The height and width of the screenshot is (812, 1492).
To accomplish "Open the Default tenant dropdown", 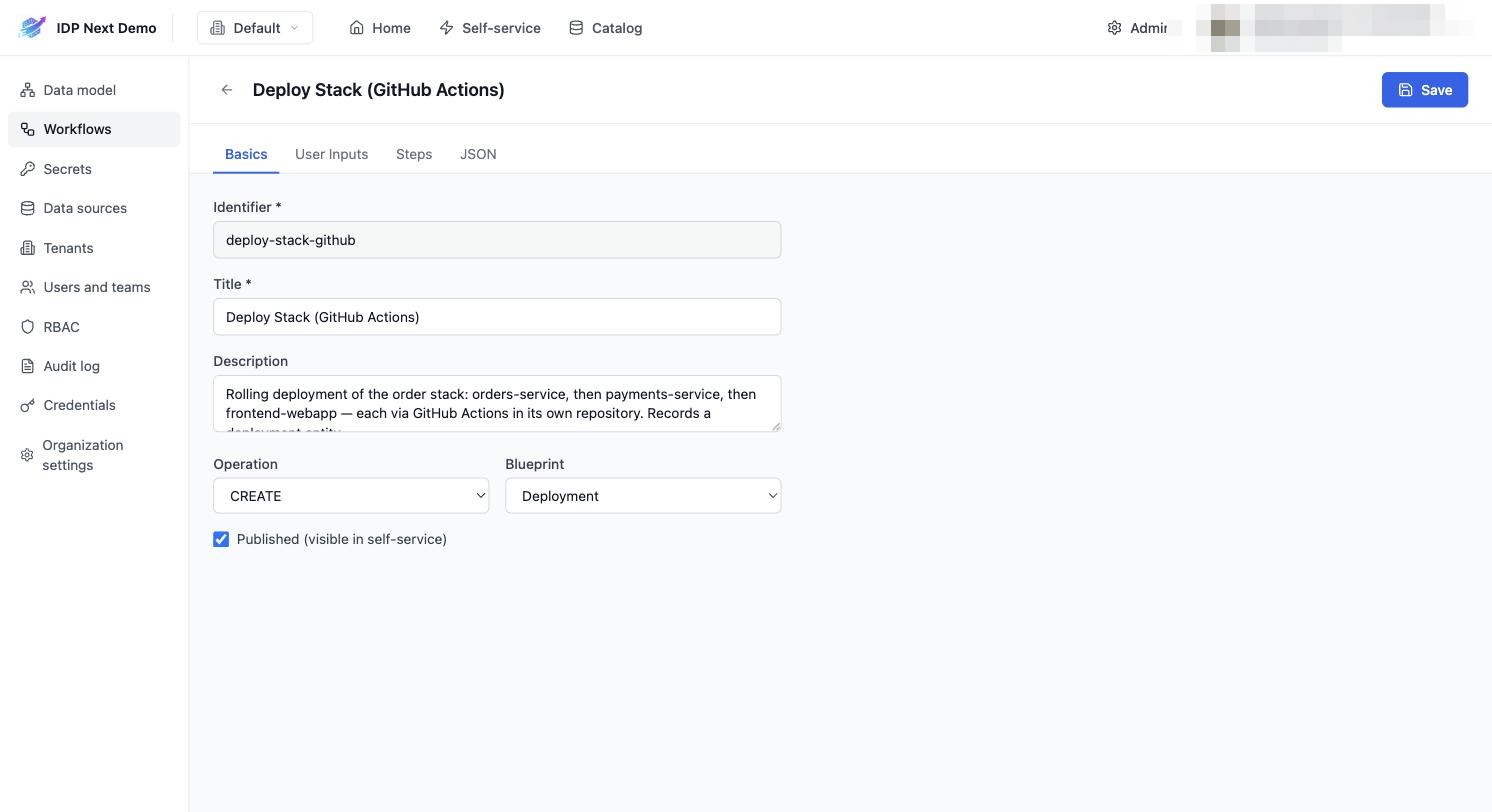I will click(255, 28).
